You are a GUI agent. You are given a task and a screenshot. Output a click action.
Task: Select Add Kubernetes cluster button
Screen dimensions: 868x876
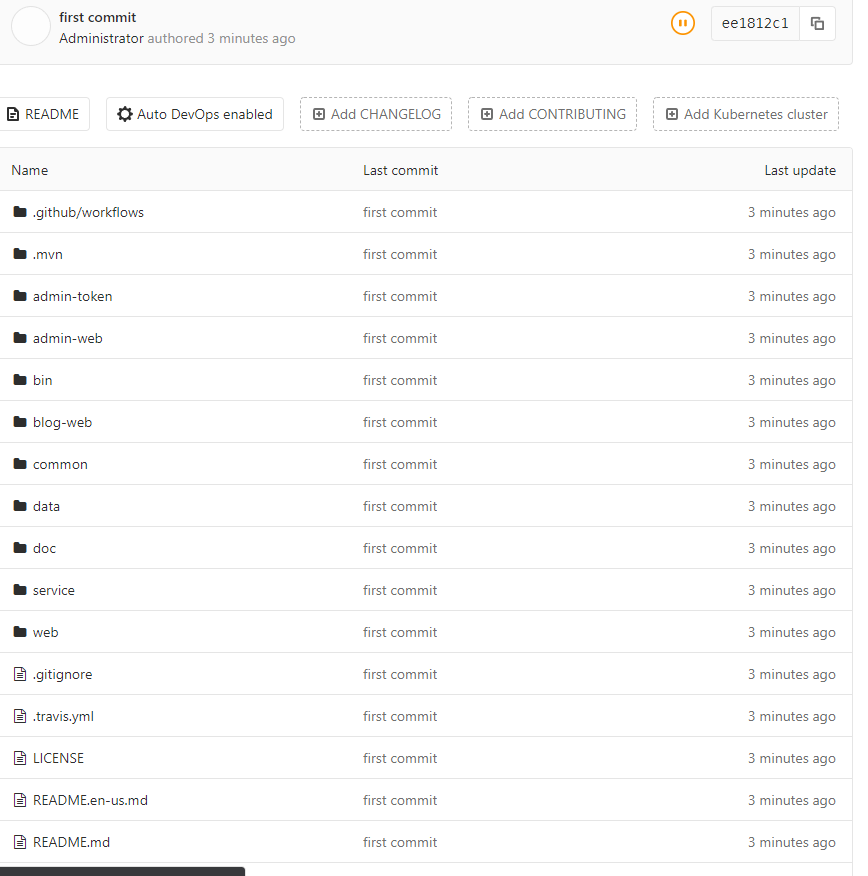745,114
